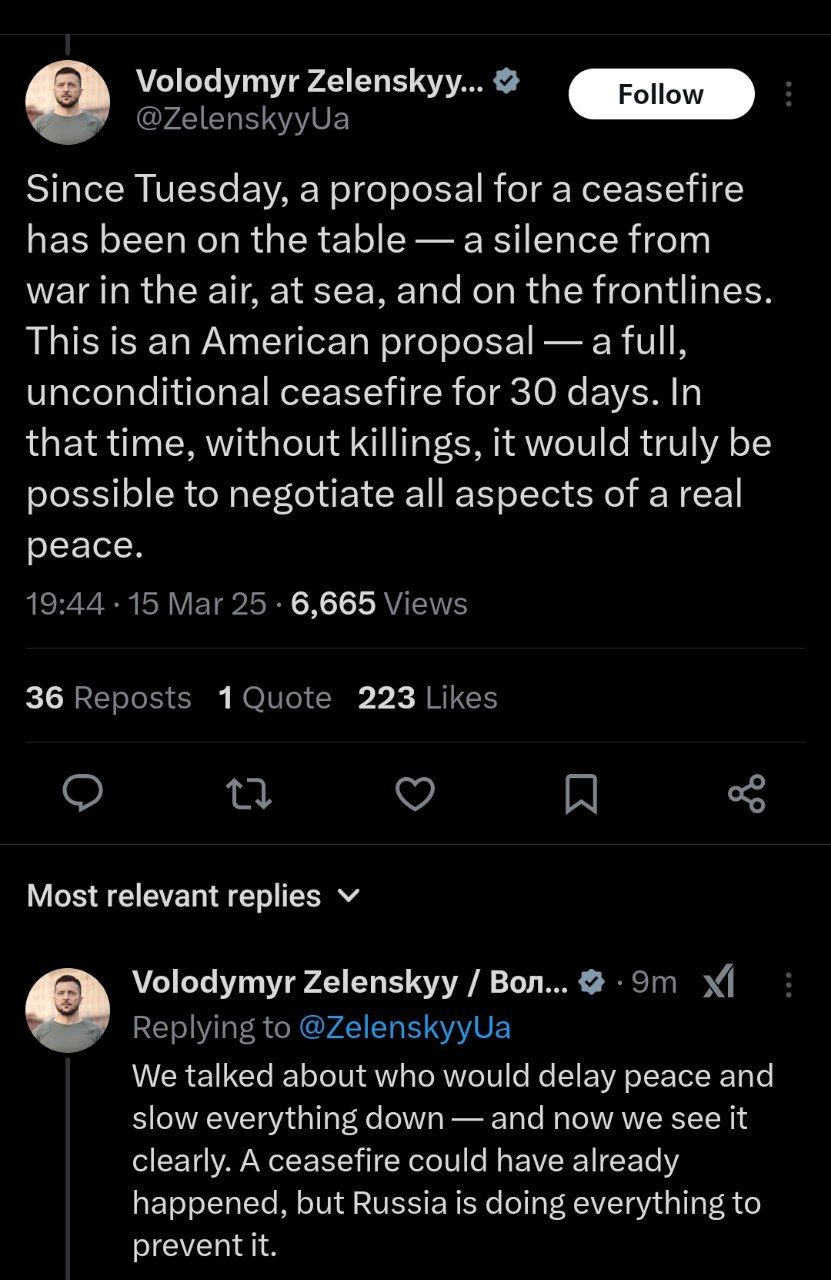The image size is (831, 1280).
Task: Click the reply author's profile picture
Action: pos(67,1009)
